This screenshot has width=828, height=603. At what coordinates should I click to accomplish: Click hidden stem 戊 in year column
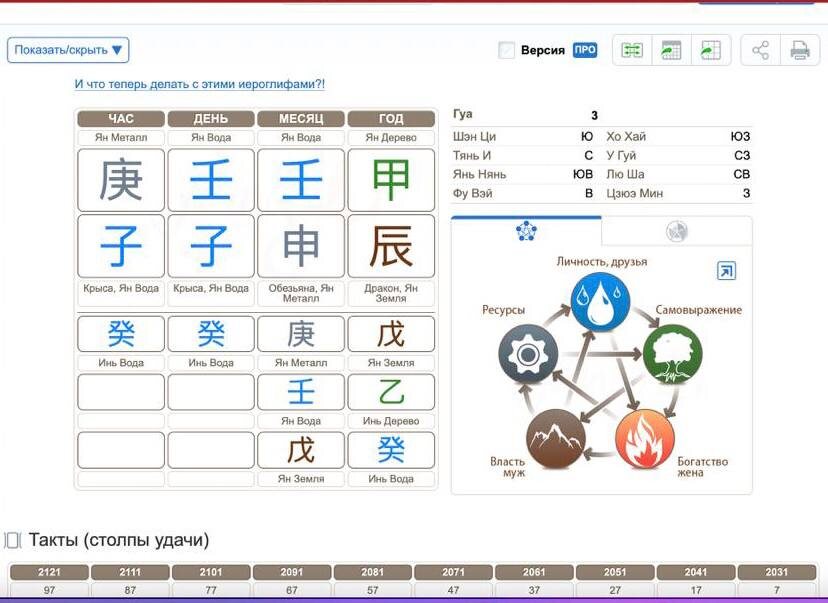pos(391,334)
